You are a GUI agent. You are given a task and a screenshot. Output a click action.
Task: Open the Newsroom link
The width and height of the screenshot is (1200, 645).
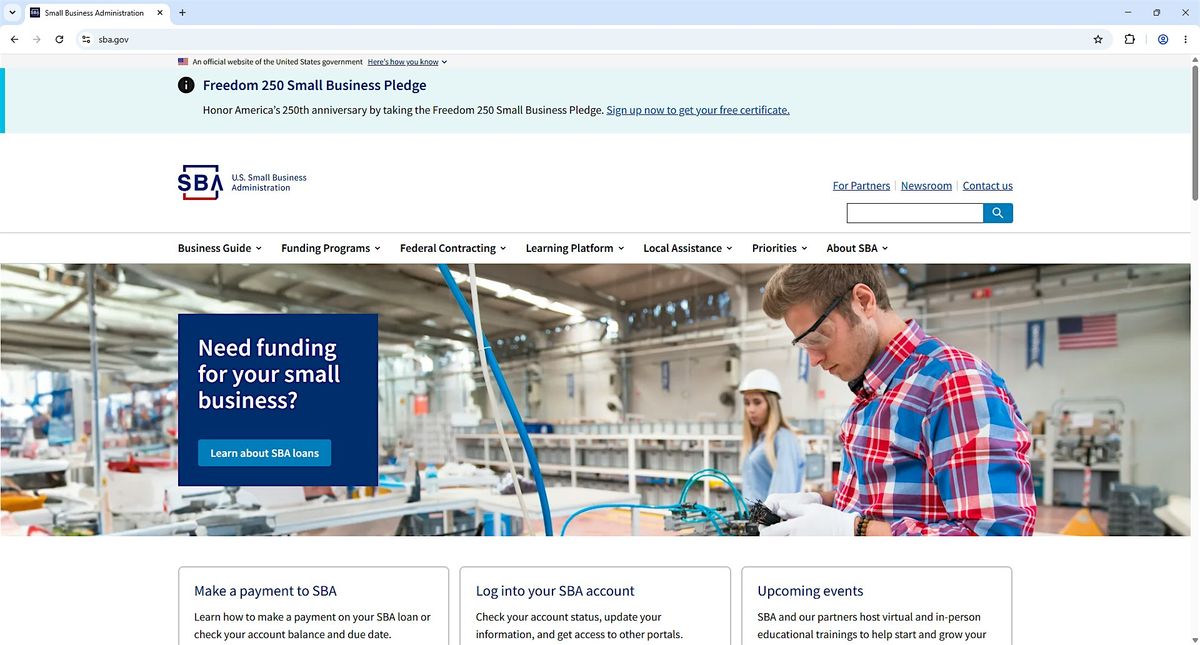click(926, 186)
